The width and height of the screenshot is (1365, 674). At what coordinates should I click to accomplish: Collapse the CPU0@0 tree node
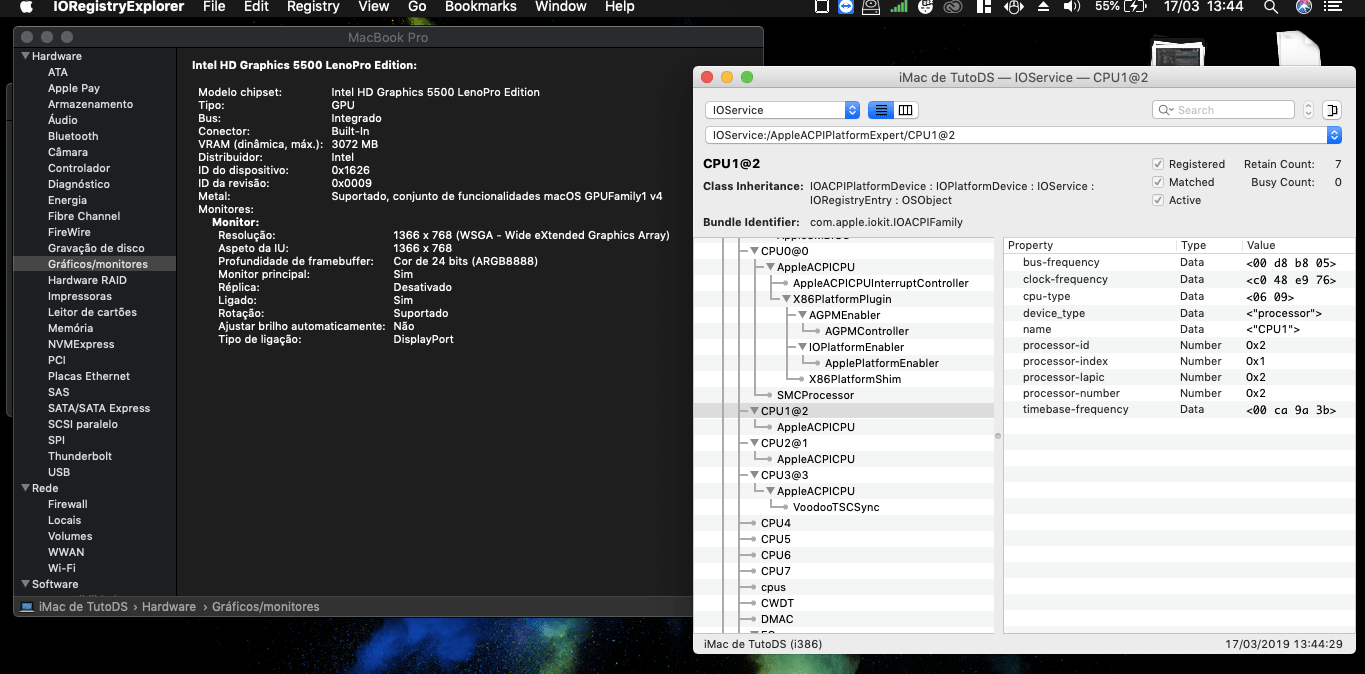pos(753,251)
